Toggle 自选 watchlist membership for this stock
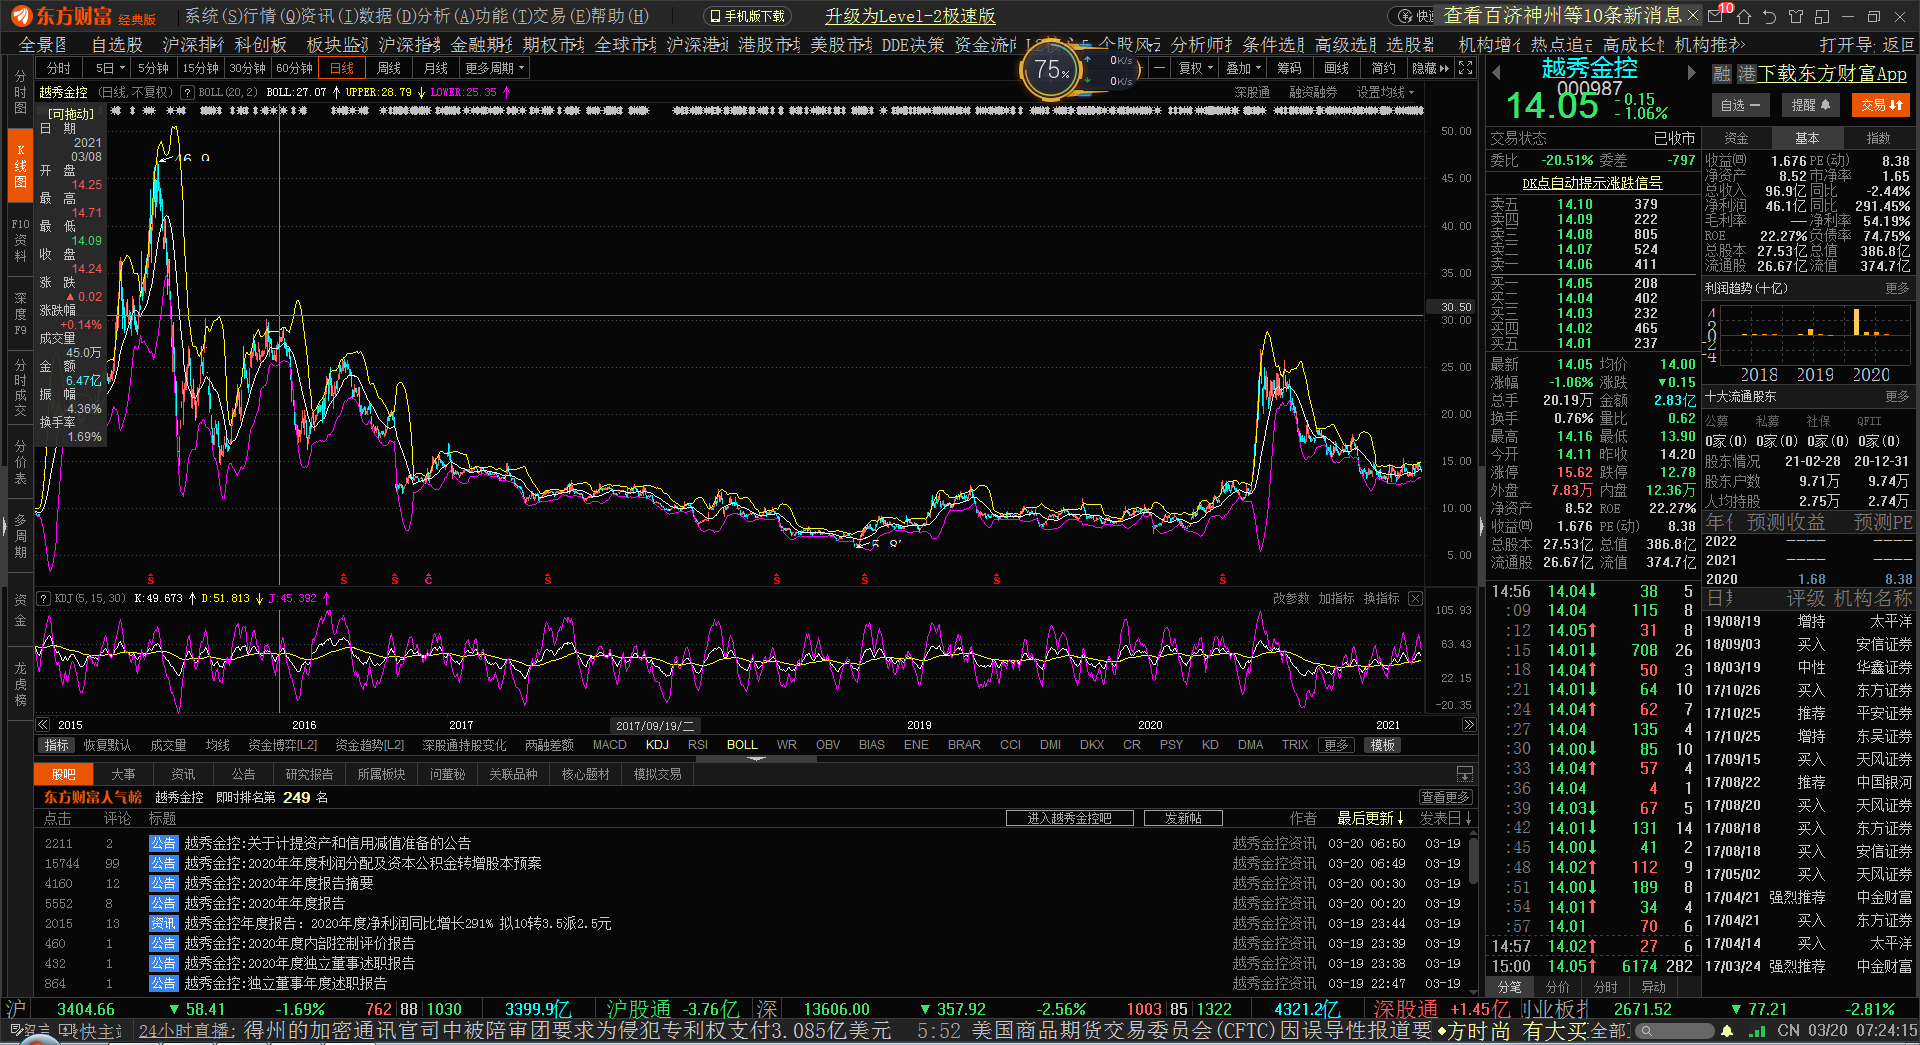The height and width of the screenshot is (1045, 1920). 1740,104
